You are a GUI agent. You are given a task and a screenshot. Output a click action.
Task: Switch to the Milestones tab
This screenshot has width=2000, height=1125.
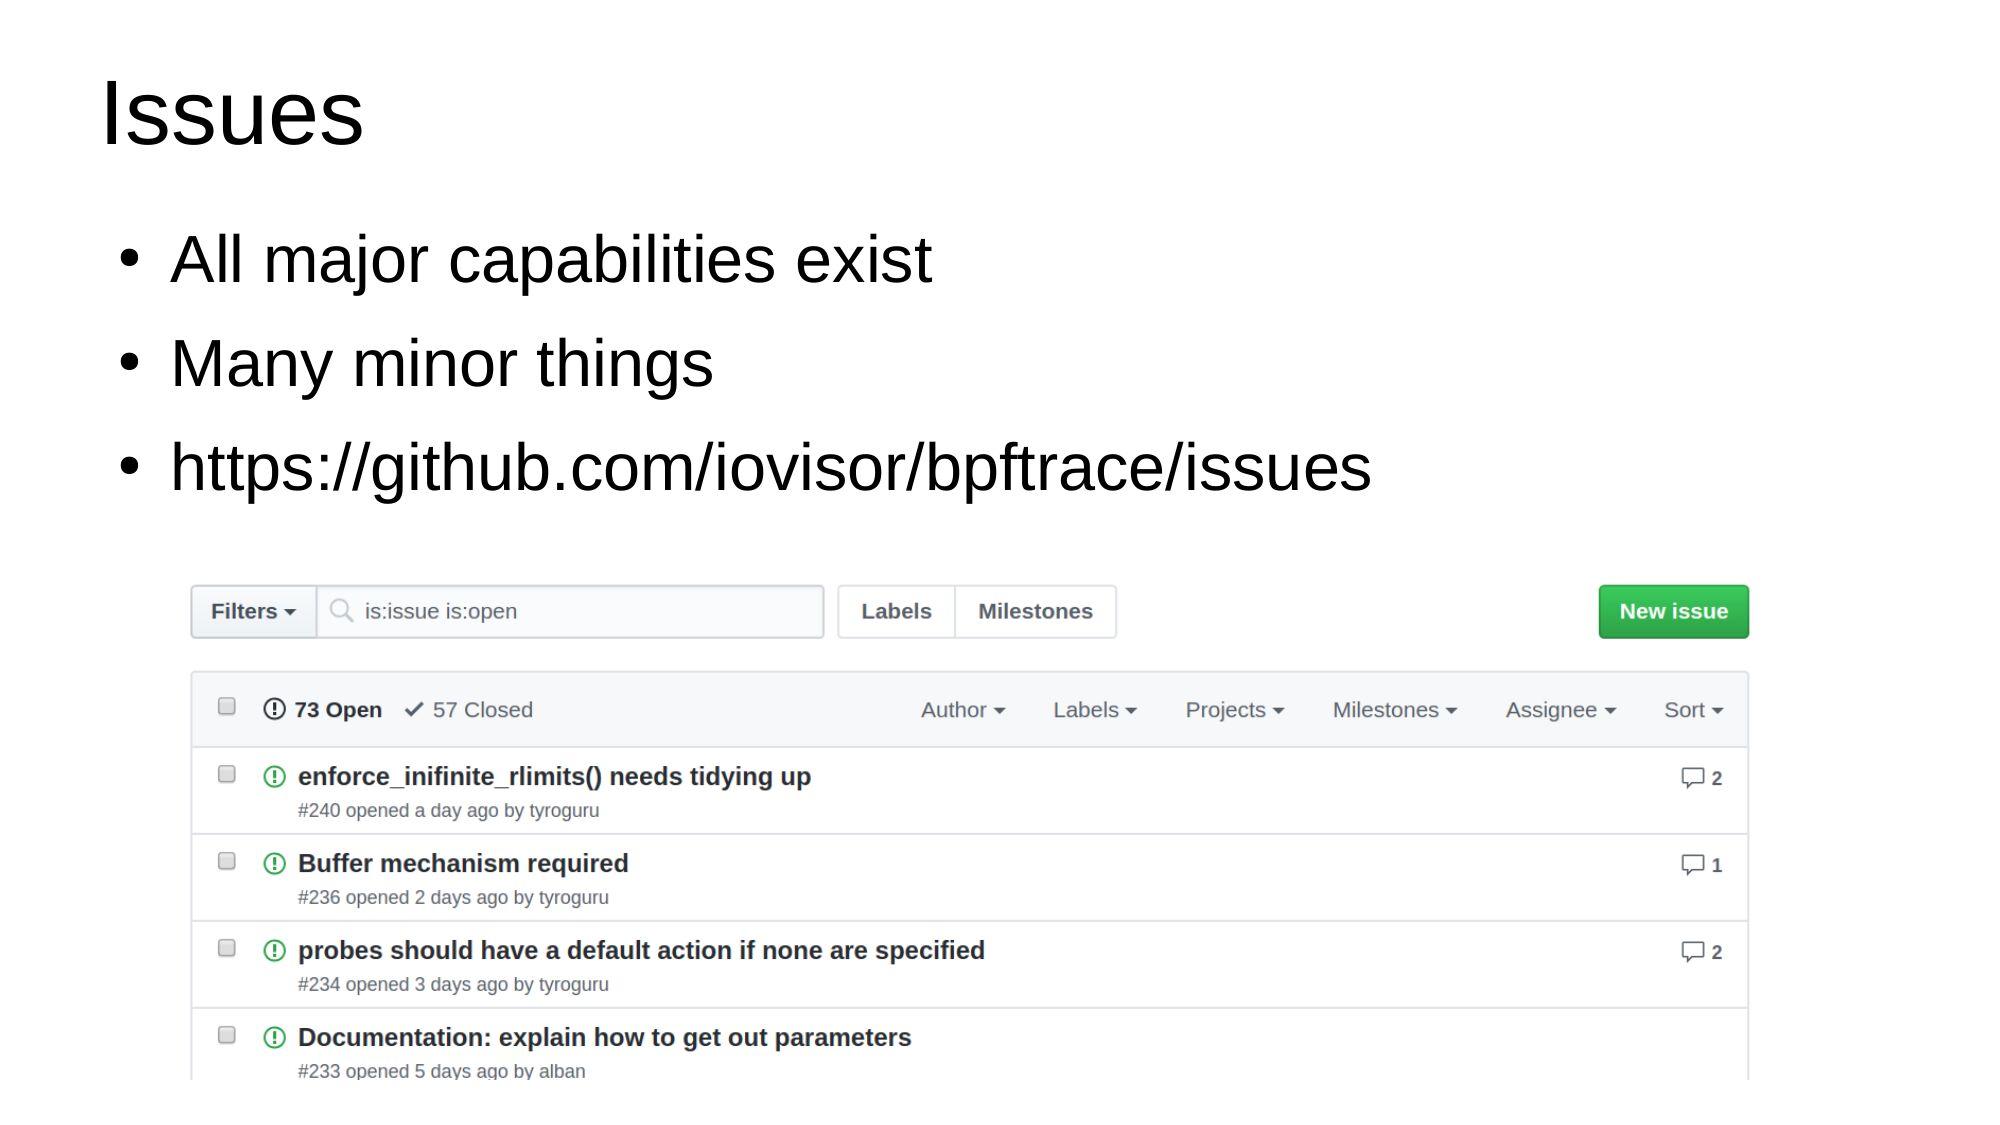(1035, 611)
